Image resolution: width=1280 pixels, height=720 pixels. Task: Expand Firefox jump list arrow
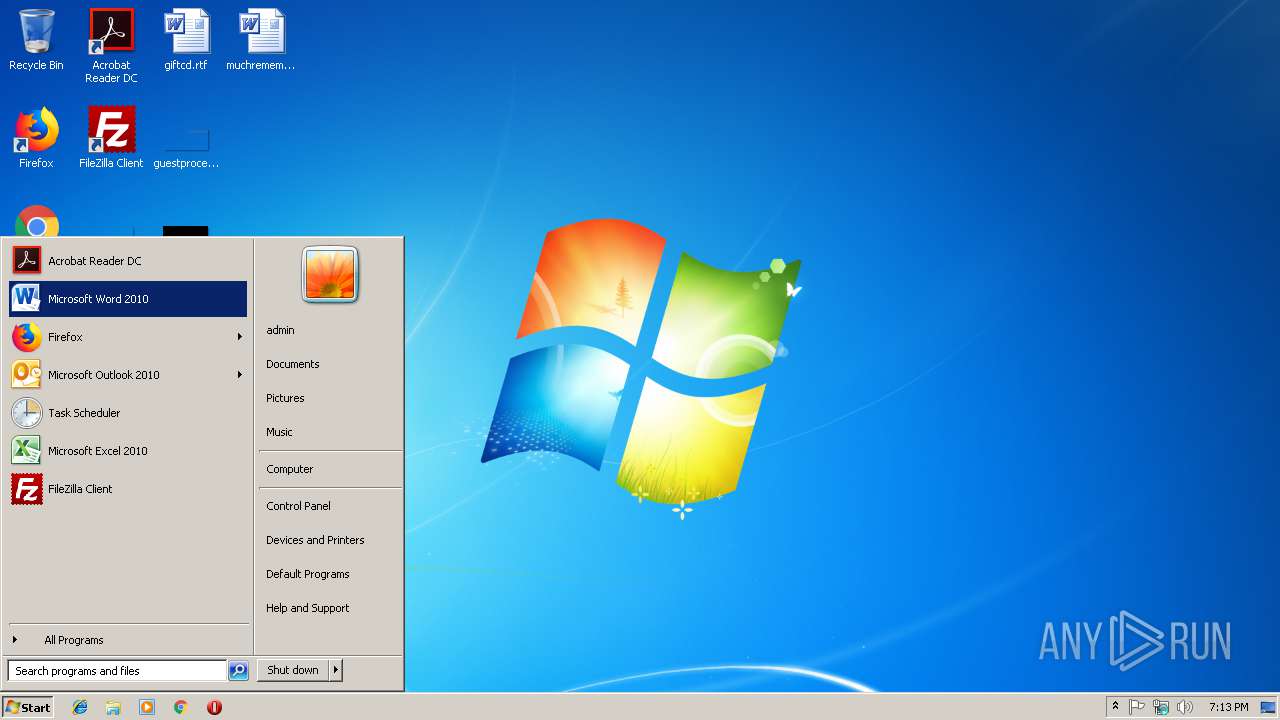[239, 337]
